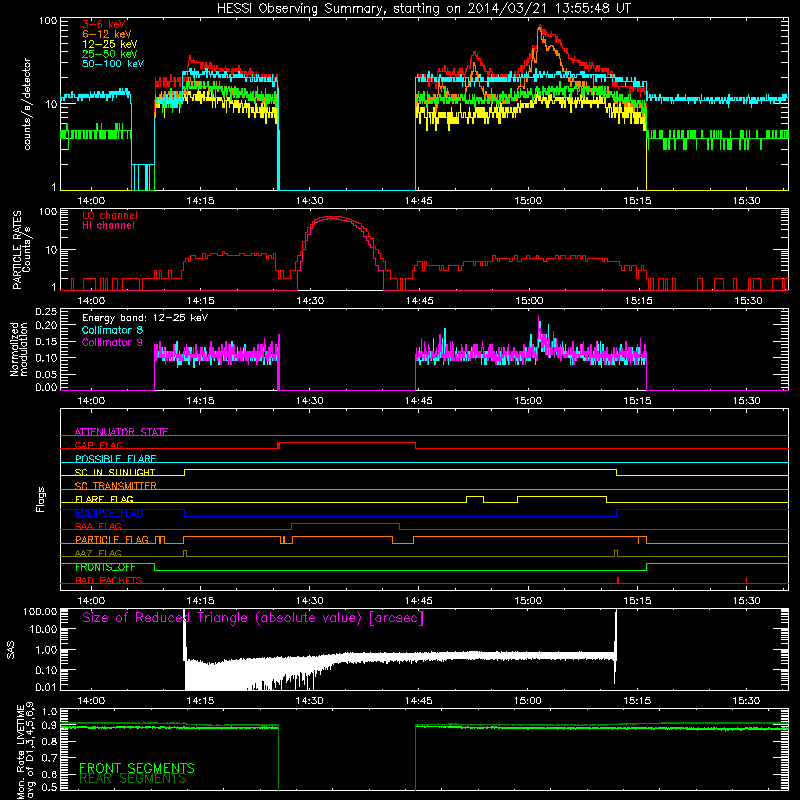
Task: Click the 3-6 keV flare peak near 15:01
Action: (x=540, y=27)
